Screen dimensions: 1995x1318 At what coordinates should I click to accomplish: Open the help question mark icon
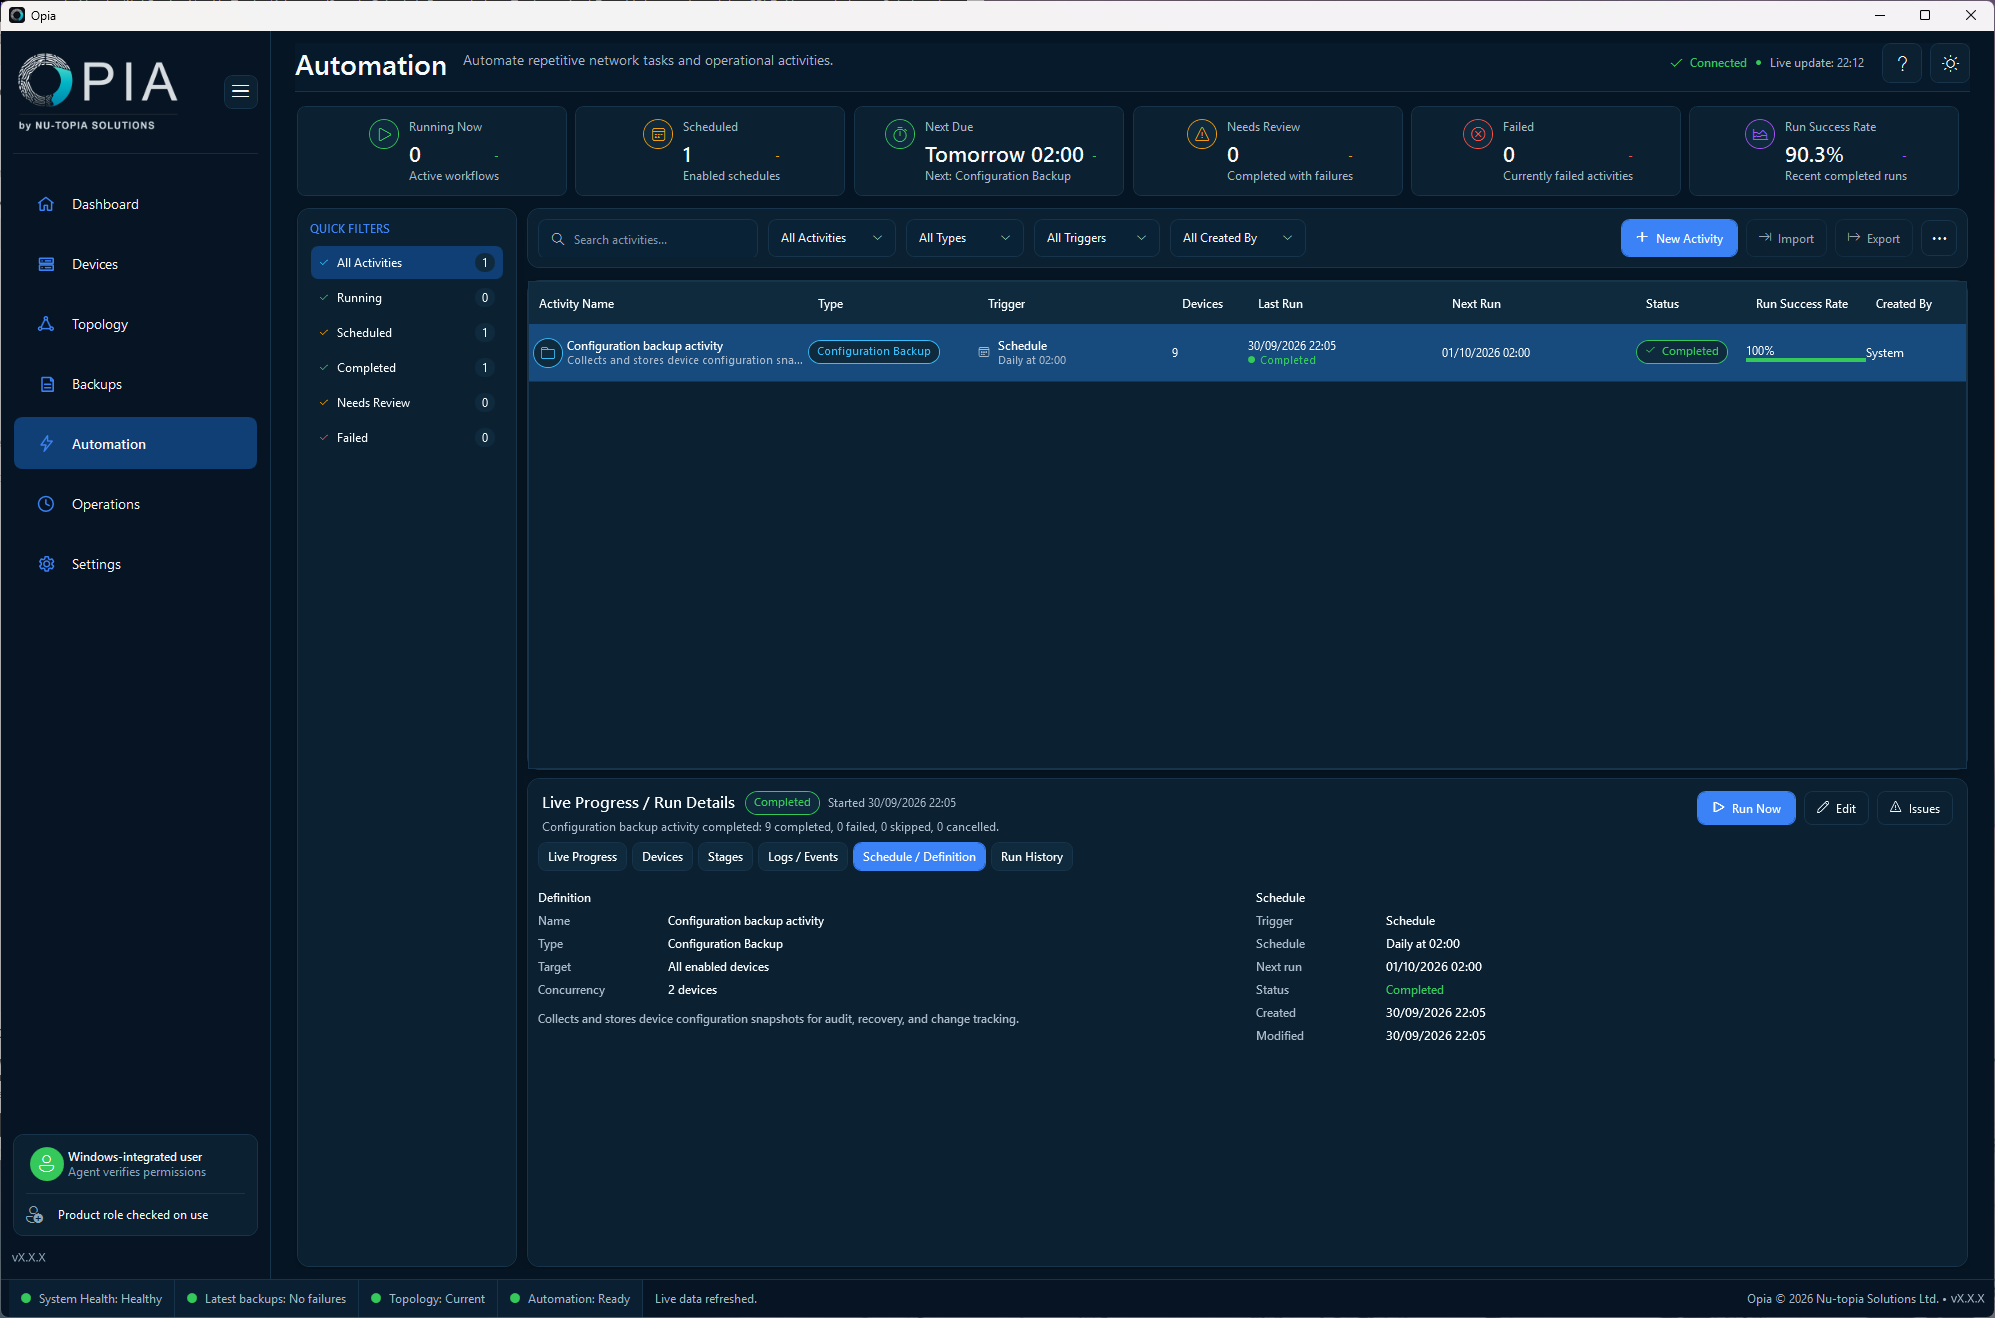pyautogui.click(x=1902, y=63)
